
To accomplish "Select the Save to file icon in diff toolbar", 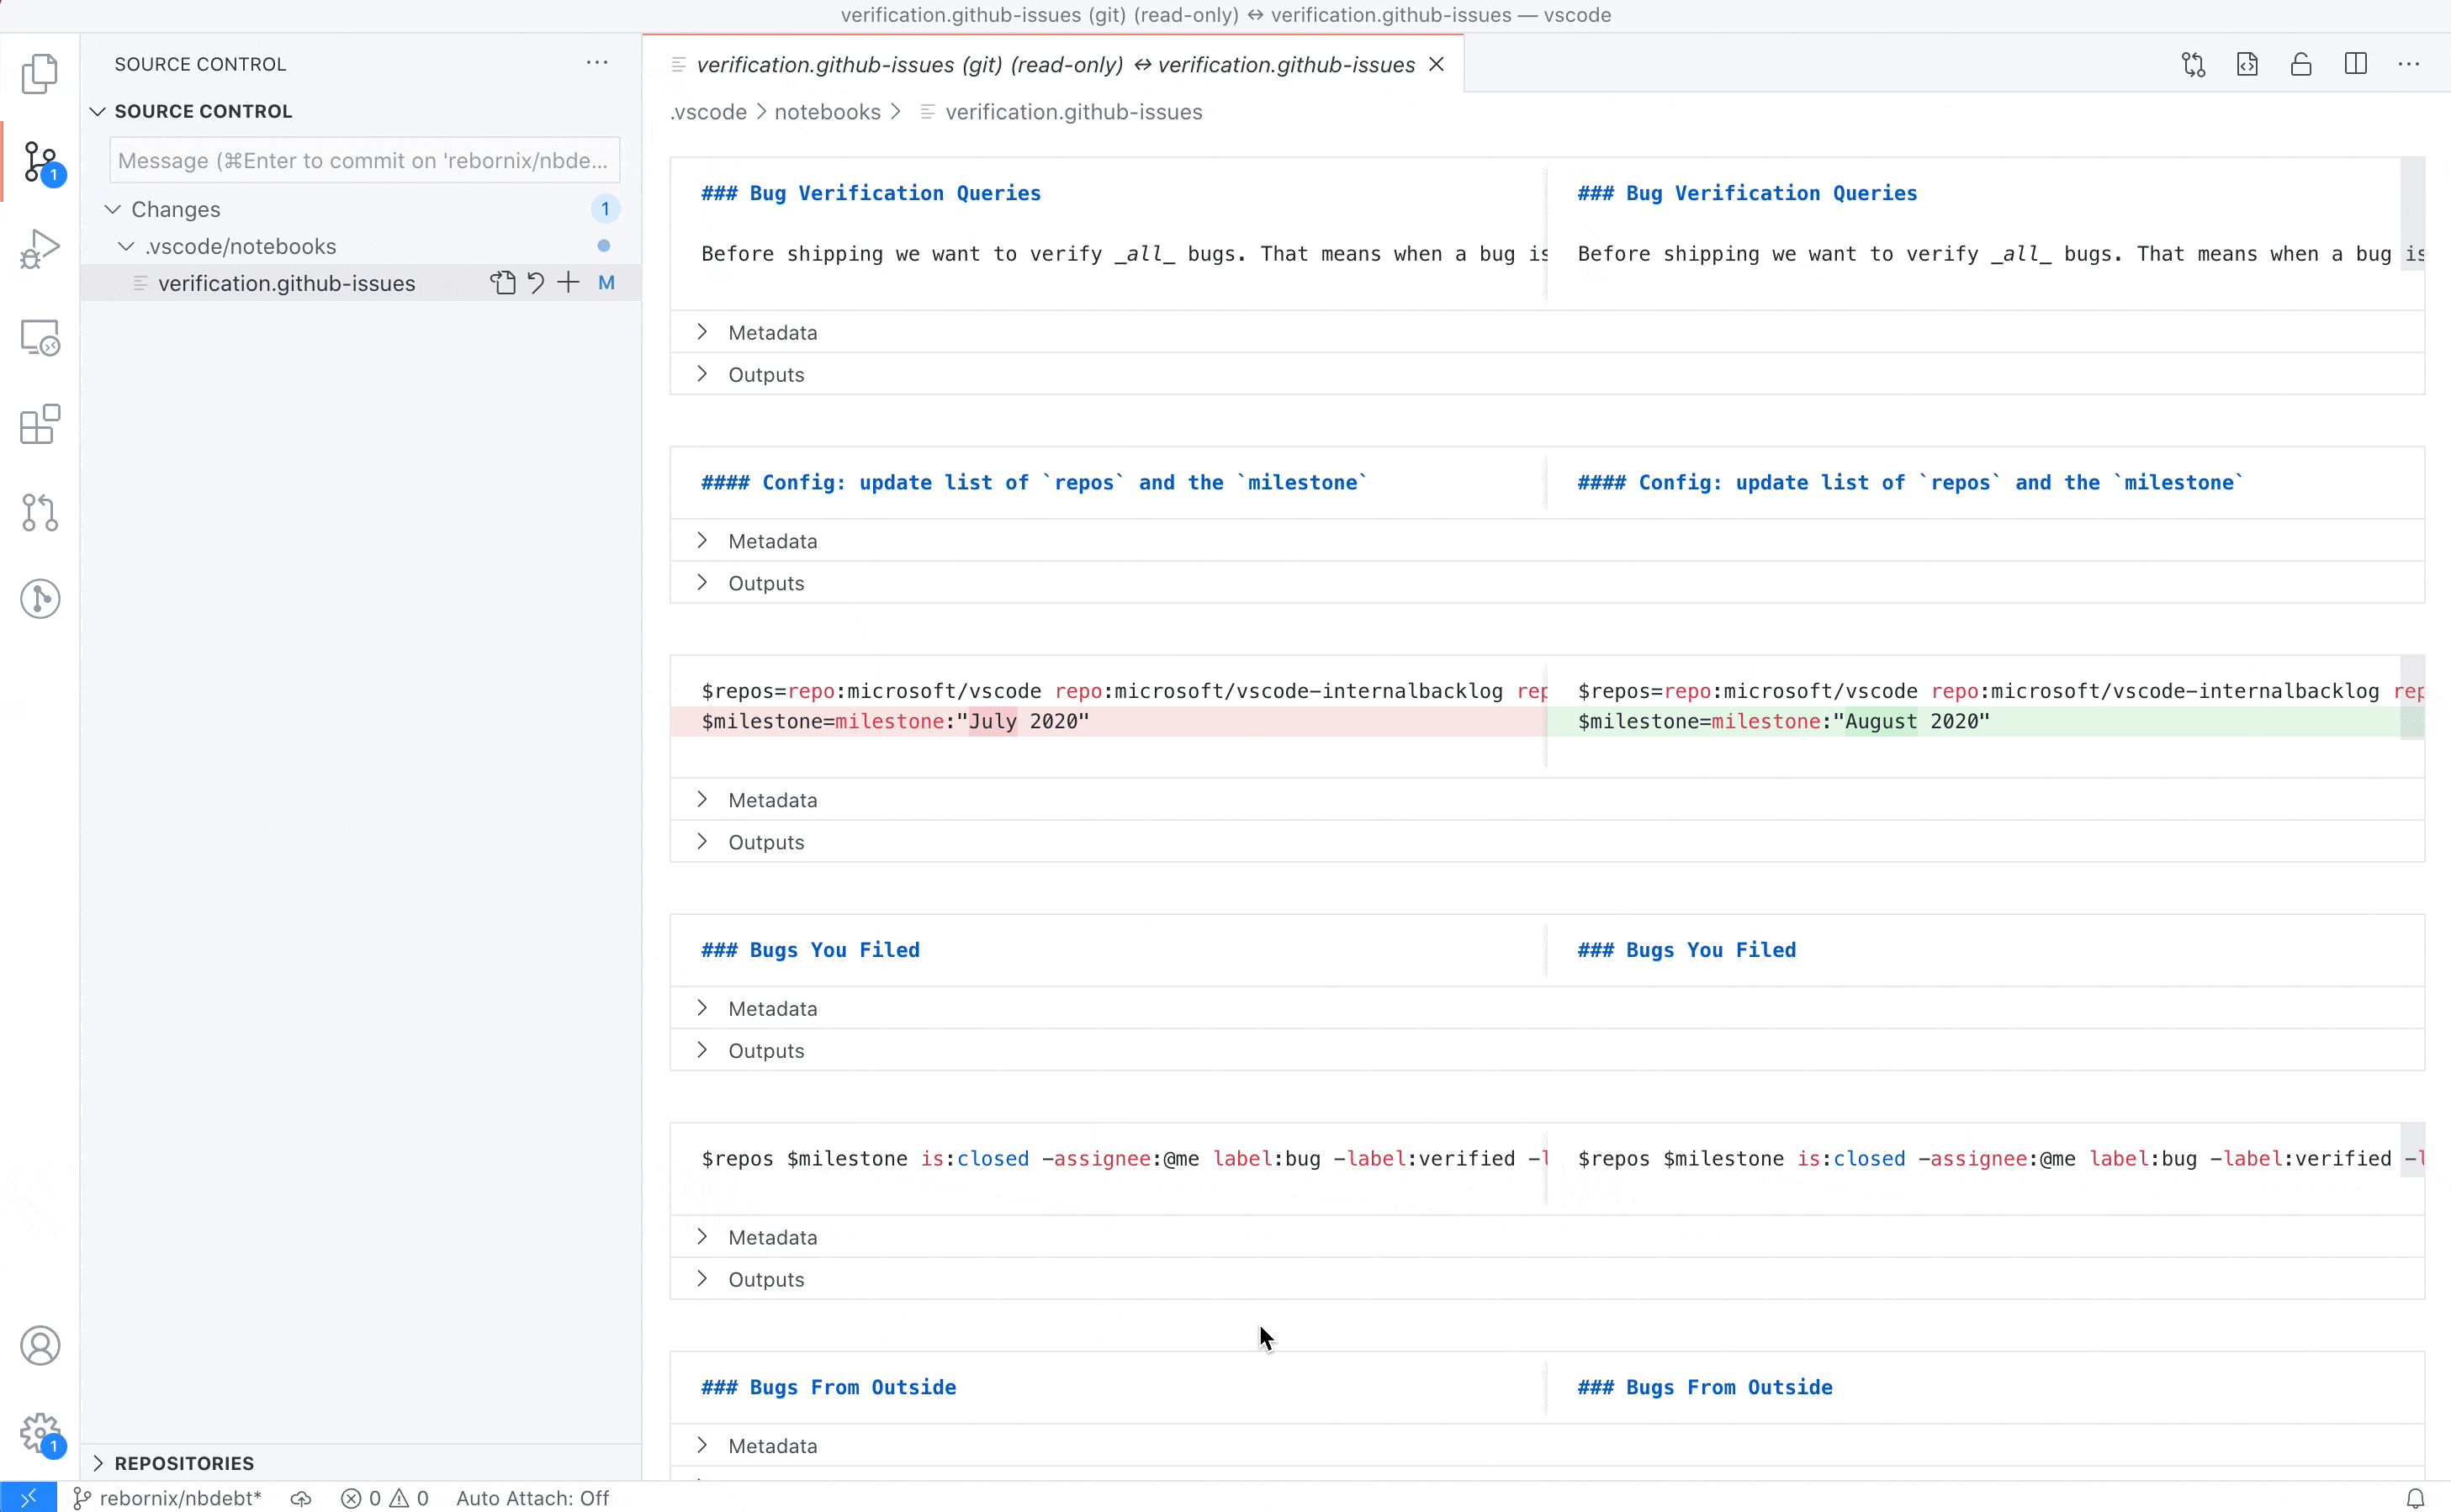I will [x=2248, y=65].
